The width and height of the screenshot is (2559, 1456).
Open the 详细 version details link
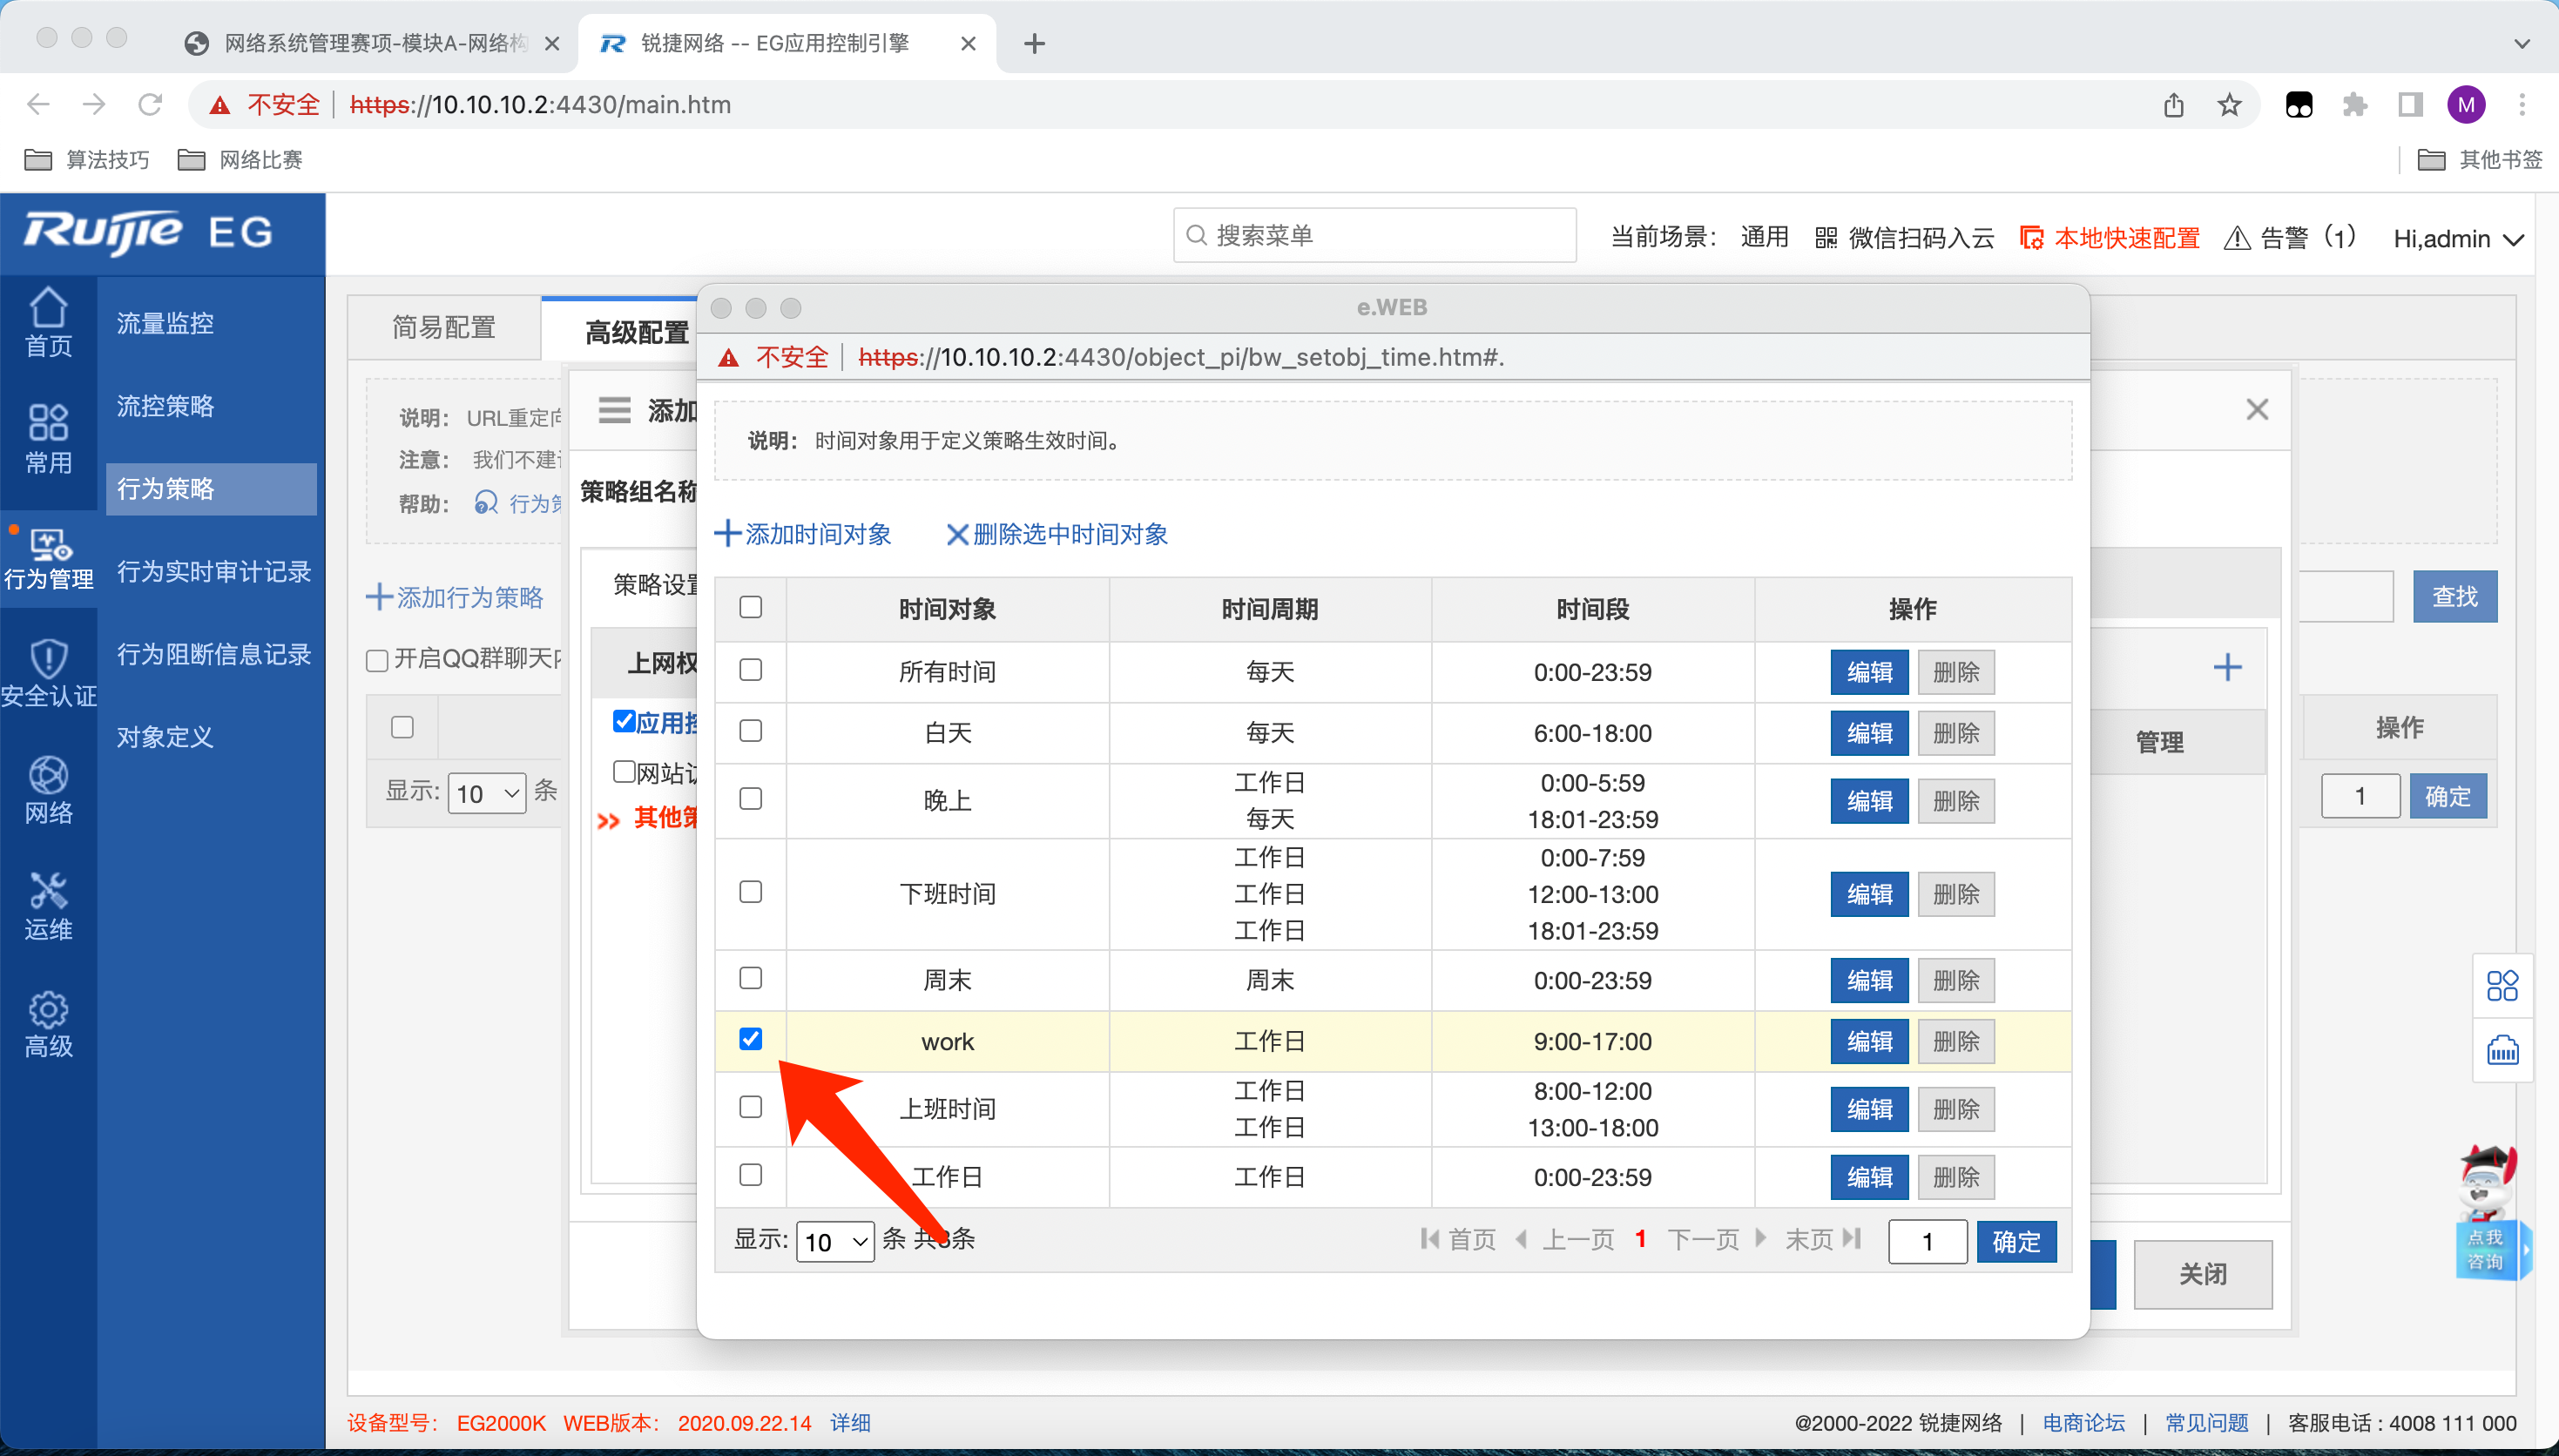(x=850, y=1422)
